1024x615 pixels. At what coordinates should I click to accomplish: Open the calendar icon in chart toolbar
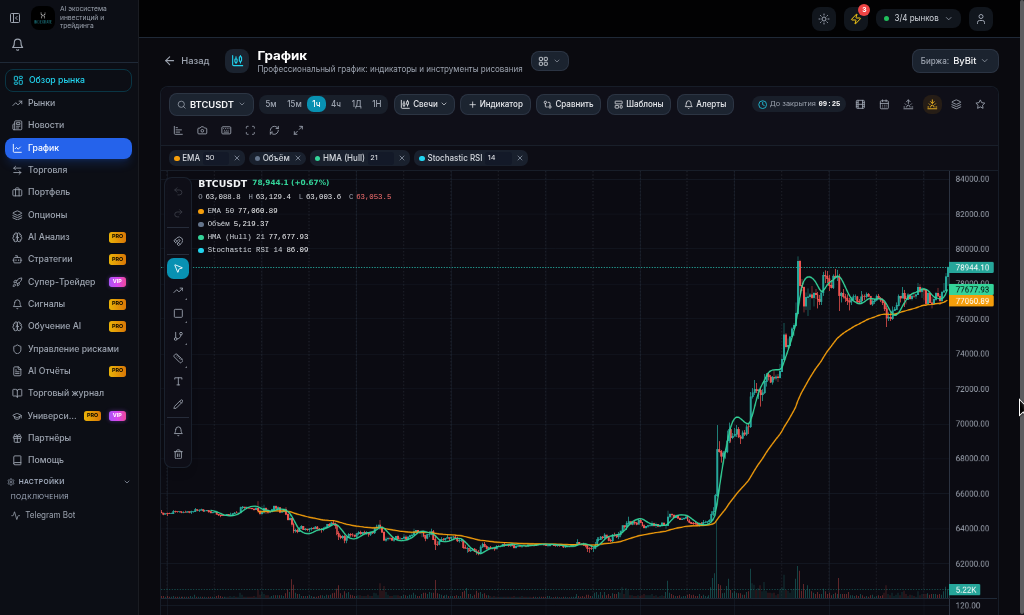pos(884,104)
